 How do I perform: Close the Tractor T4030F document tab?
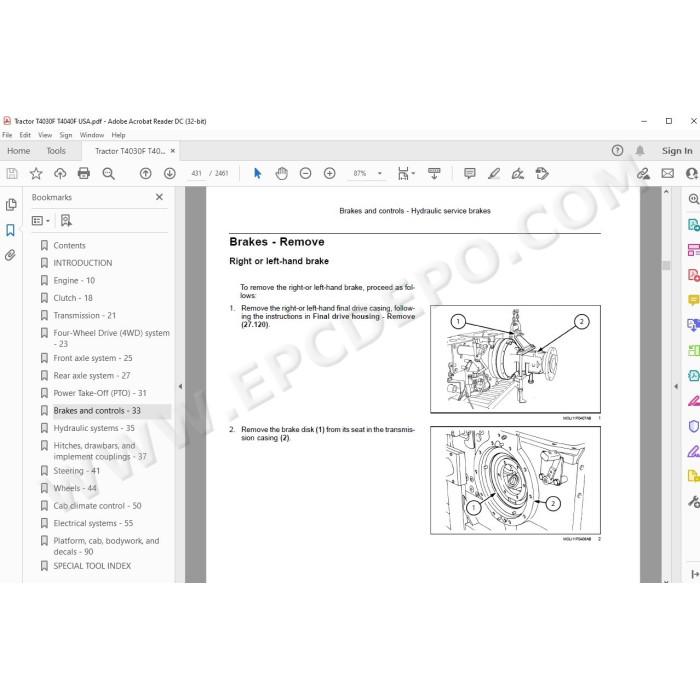pyautogui.click(x=173, y=151)
